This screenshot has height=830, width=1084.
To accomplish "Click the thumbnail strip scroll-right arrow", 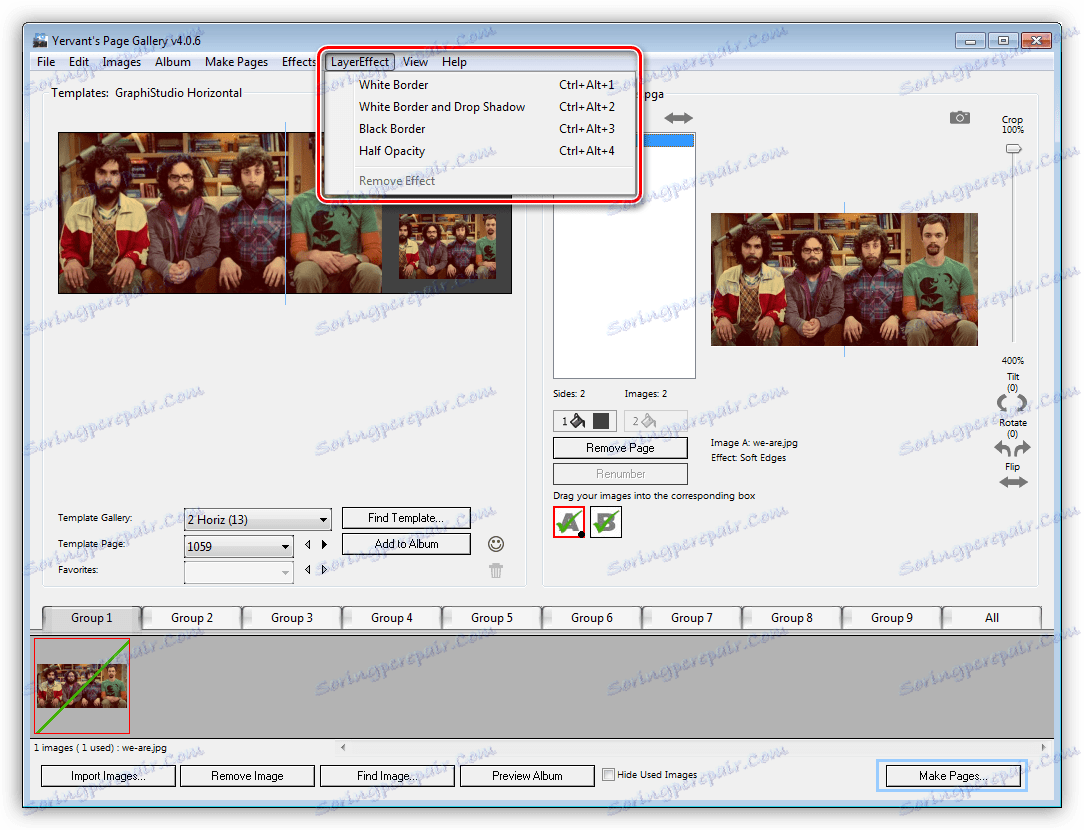I will coord(1044,747).
